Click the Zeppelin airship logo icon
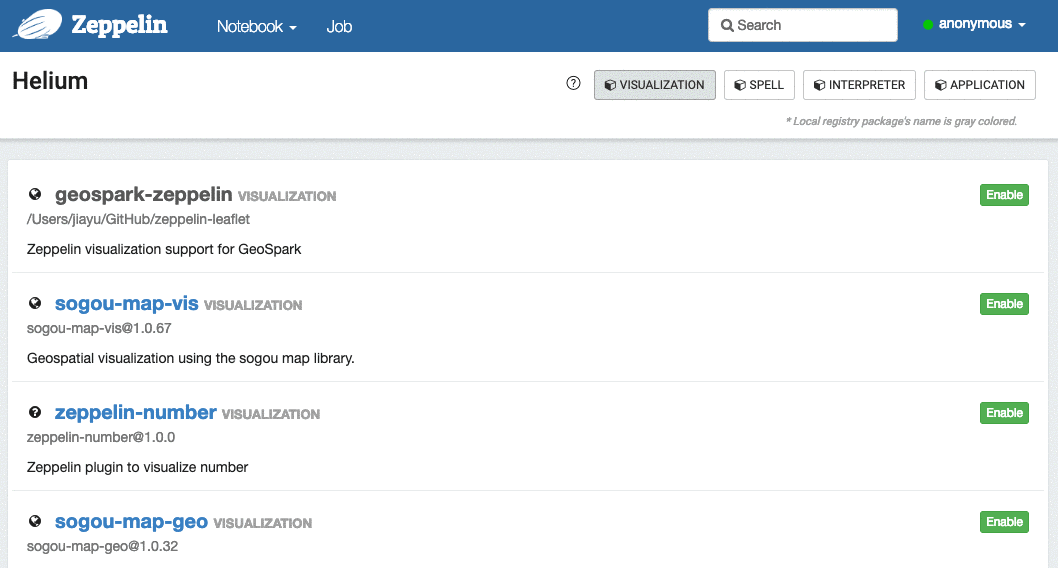1058x568 pixels. [x=37, y=24]
